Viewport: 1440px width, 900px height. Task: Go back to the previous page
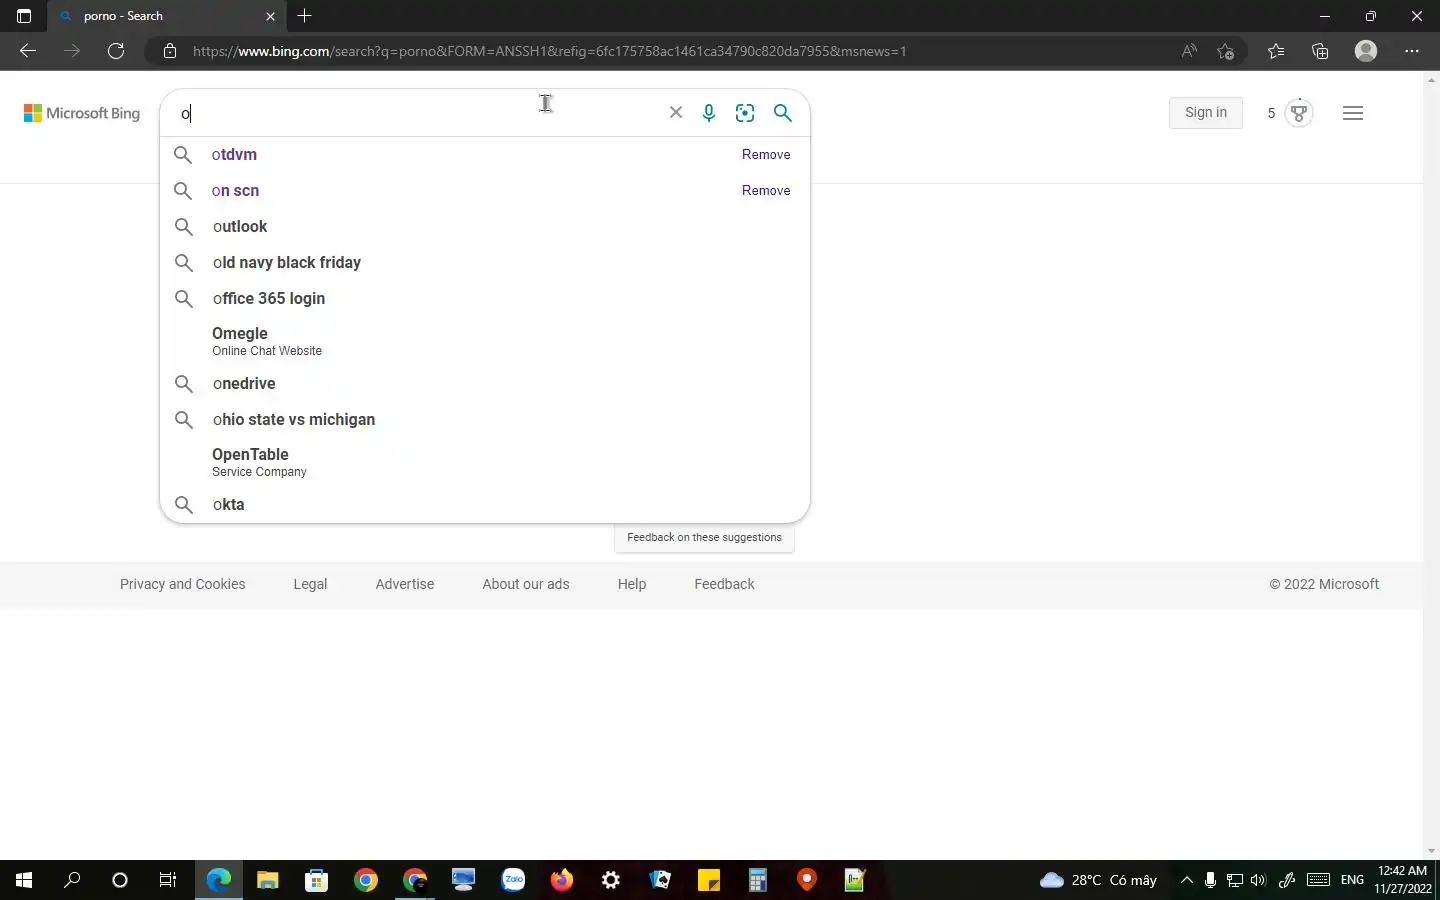[28, 51]
